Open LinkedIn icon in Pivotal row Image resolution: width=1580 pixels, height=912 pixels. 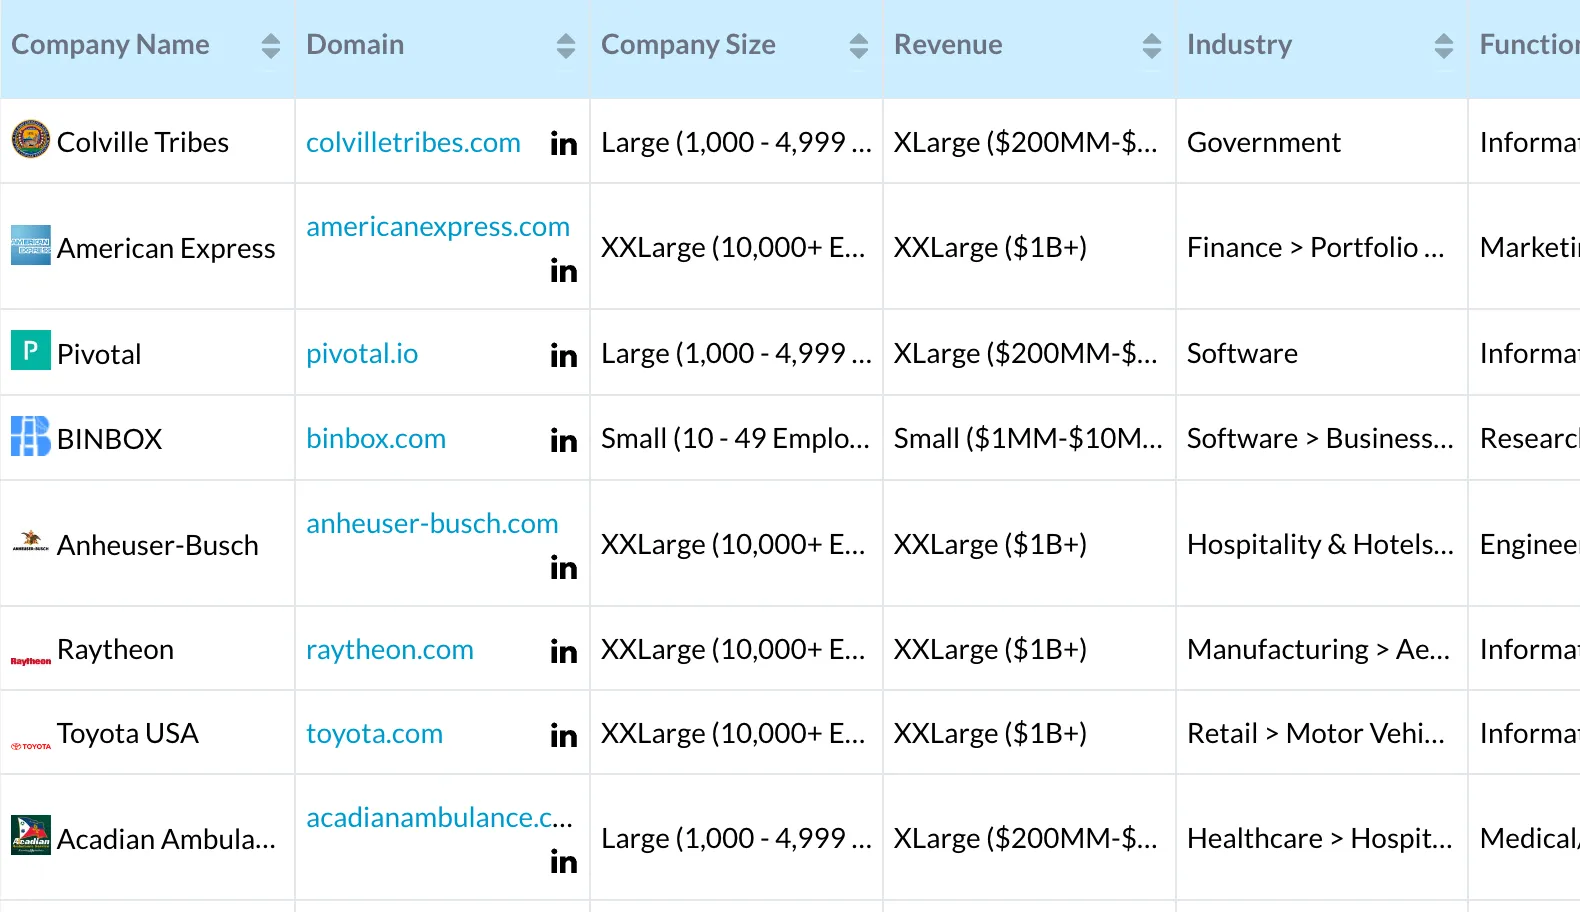click(564, 355)
